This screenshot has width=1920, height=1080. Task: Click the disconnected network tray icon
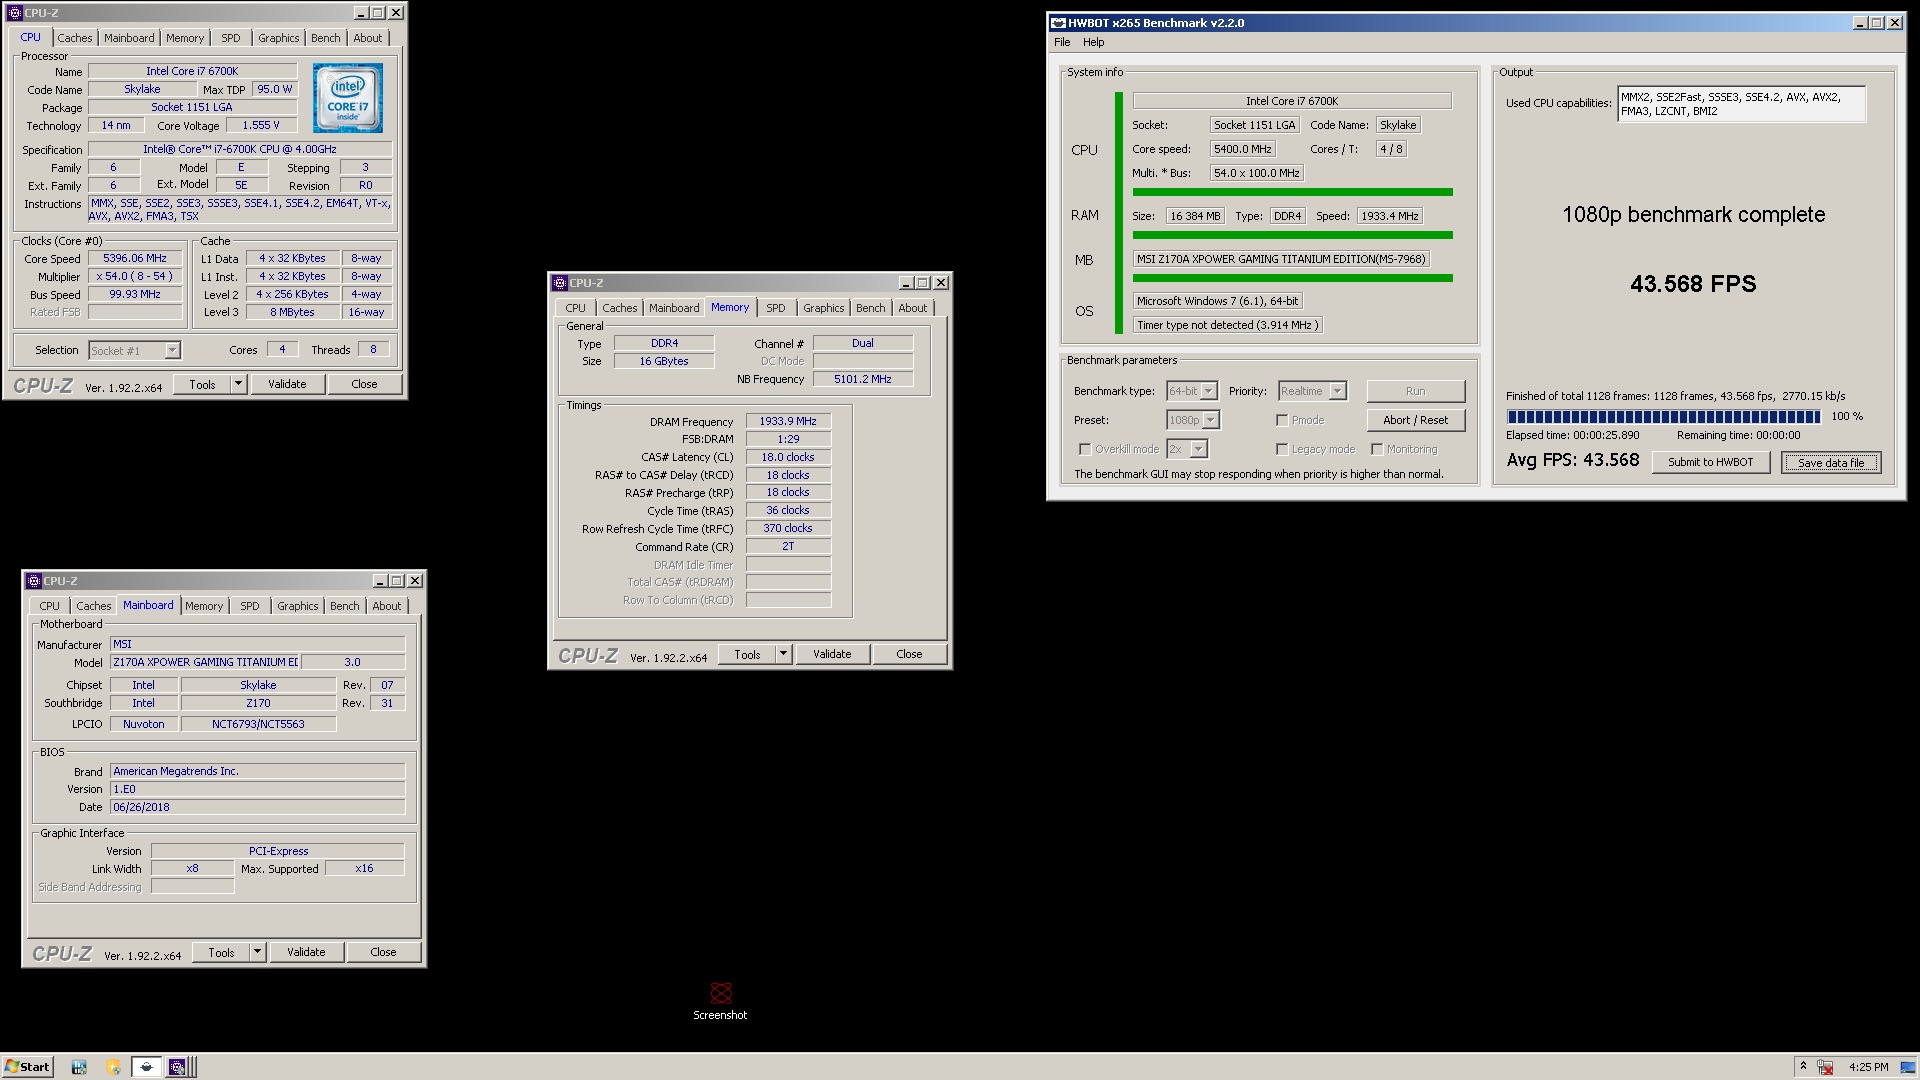click(1826, 1067)
